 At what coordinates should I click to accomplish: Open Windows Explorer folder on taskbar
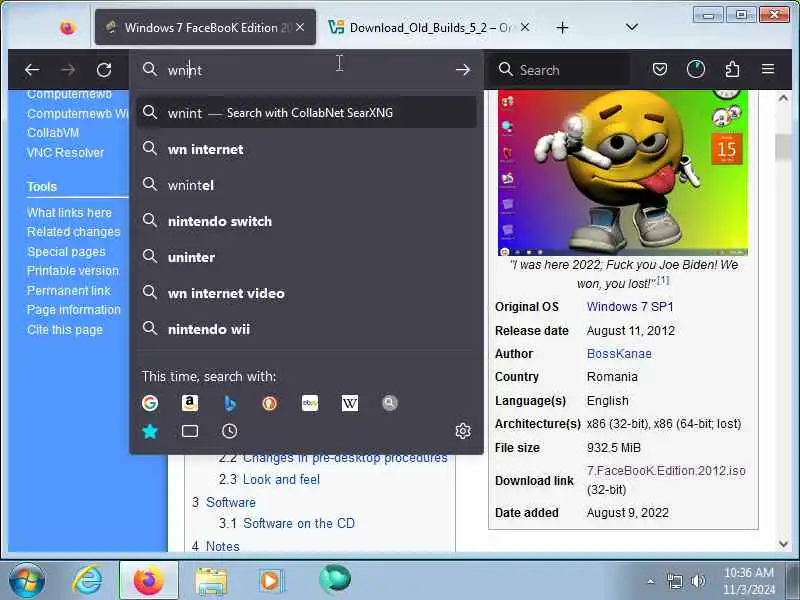click(211, 581)
